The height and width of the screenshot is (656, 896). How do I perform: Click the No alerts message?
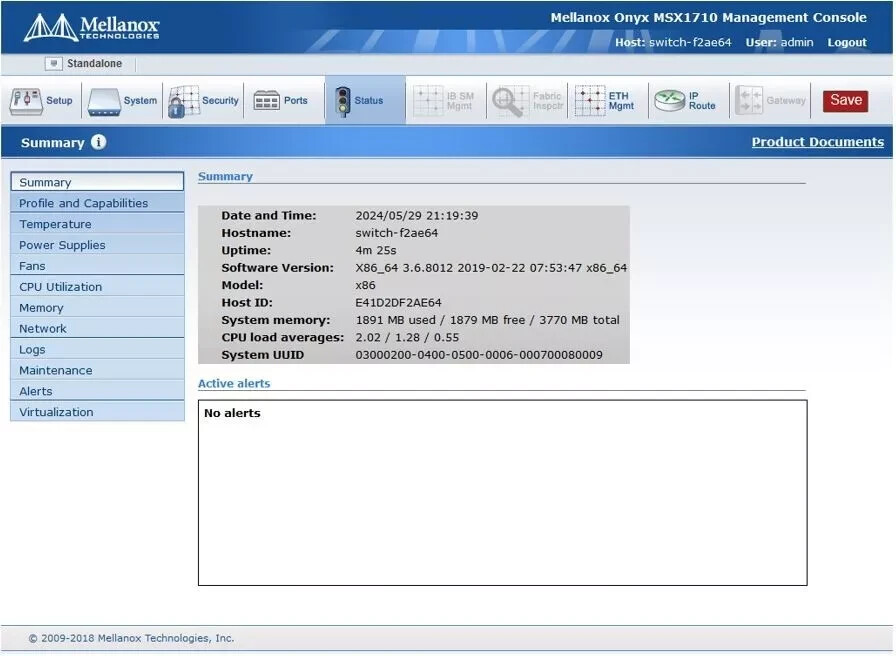pos(232,413)
